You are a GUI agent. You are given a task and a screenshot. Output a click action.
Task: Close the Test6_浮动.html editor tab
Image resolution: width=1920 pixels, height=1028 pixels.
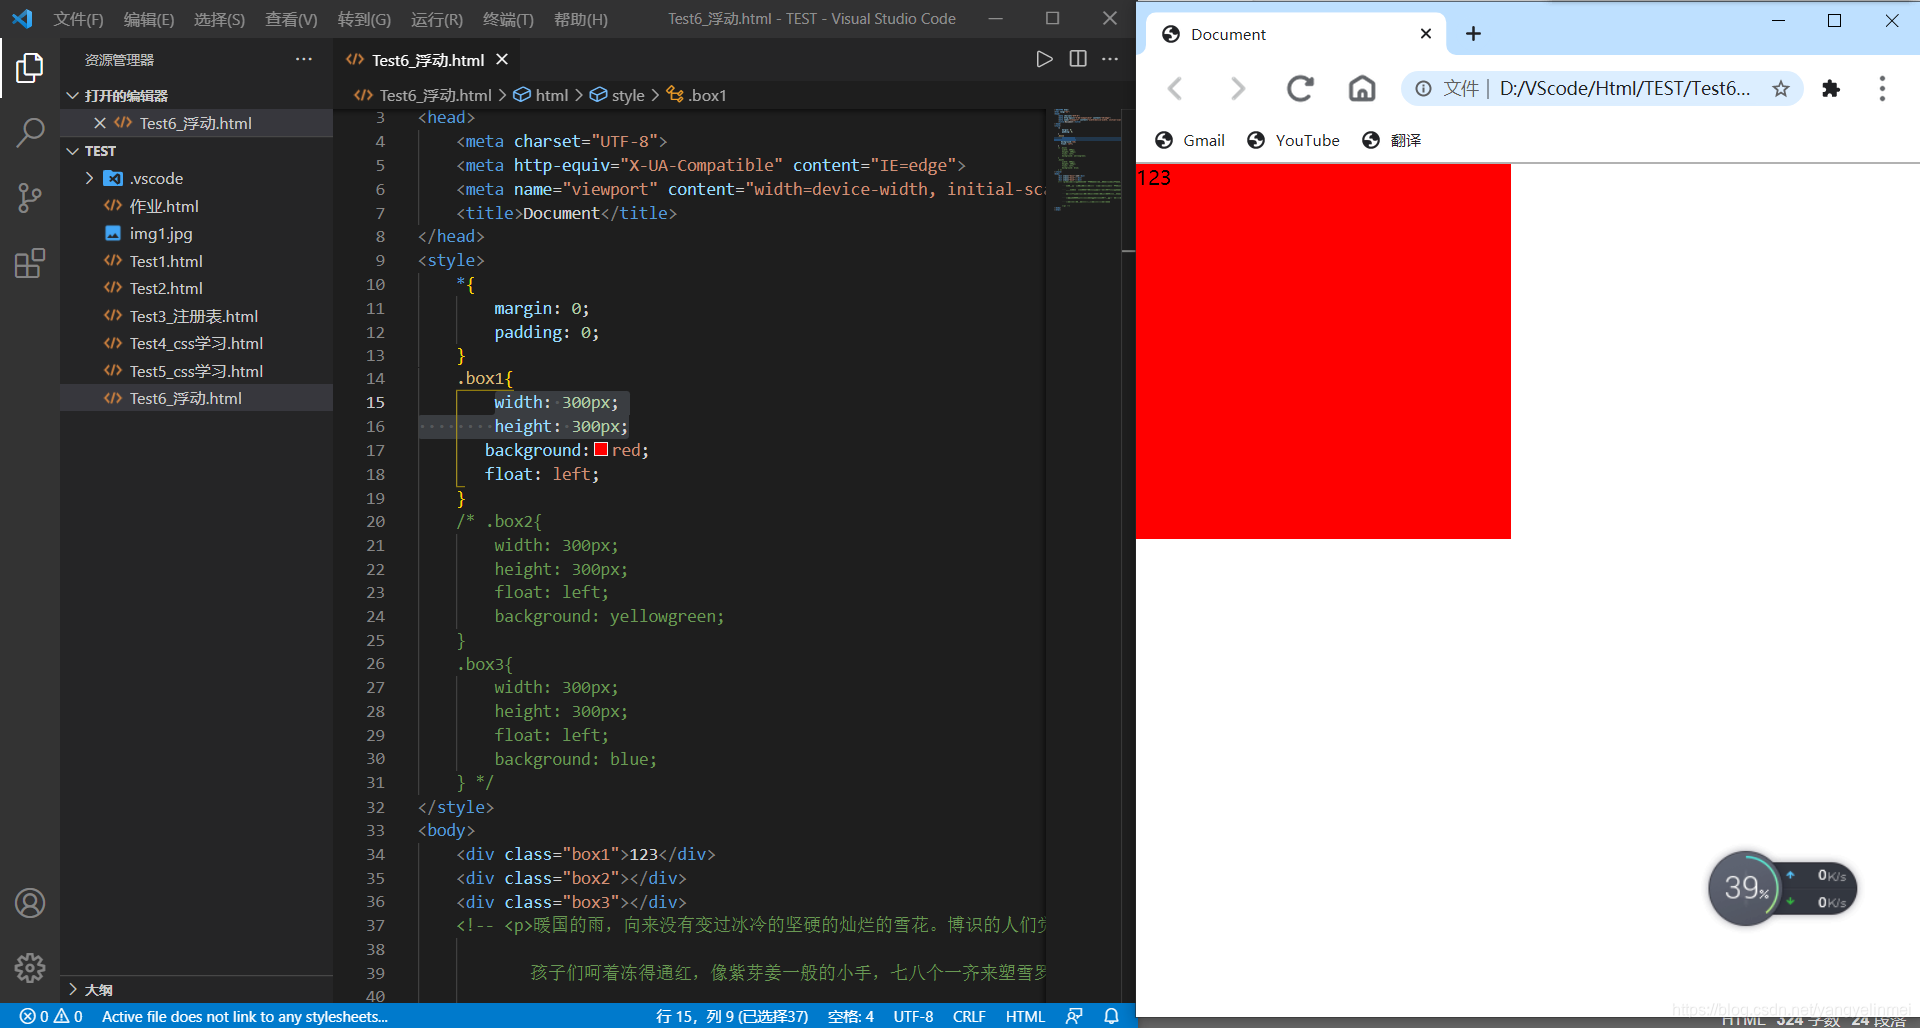(502, 60)
